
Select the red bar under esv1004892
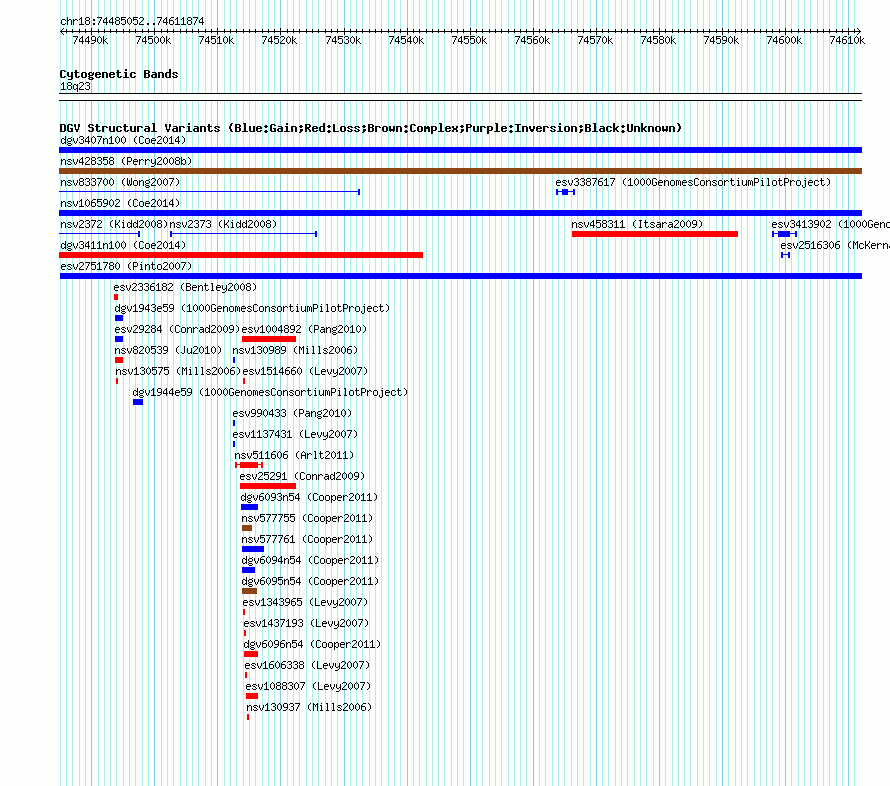(269, 339)
